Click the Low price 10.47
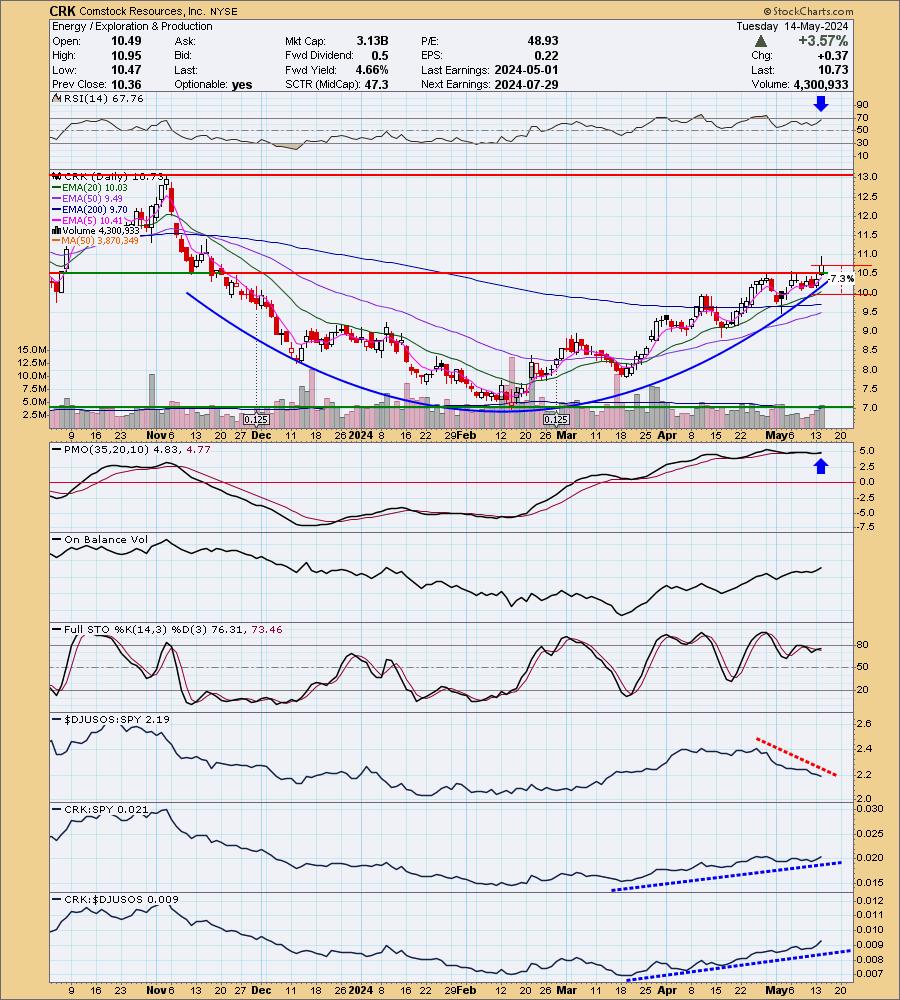Screen dimensions: 900x1000 [126, 70]
